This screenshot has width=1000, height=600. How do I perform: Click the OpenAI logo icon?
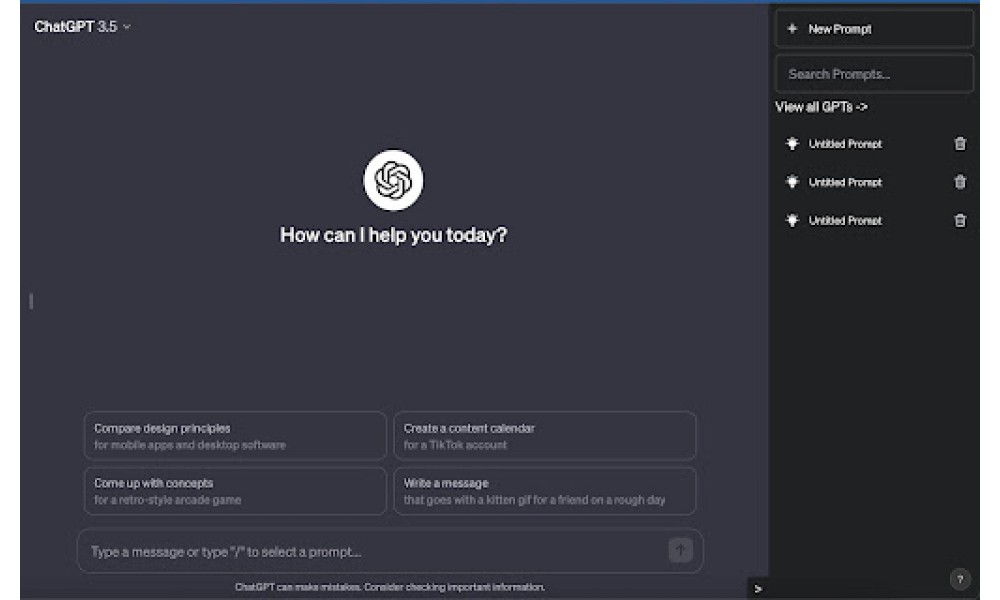393,180
